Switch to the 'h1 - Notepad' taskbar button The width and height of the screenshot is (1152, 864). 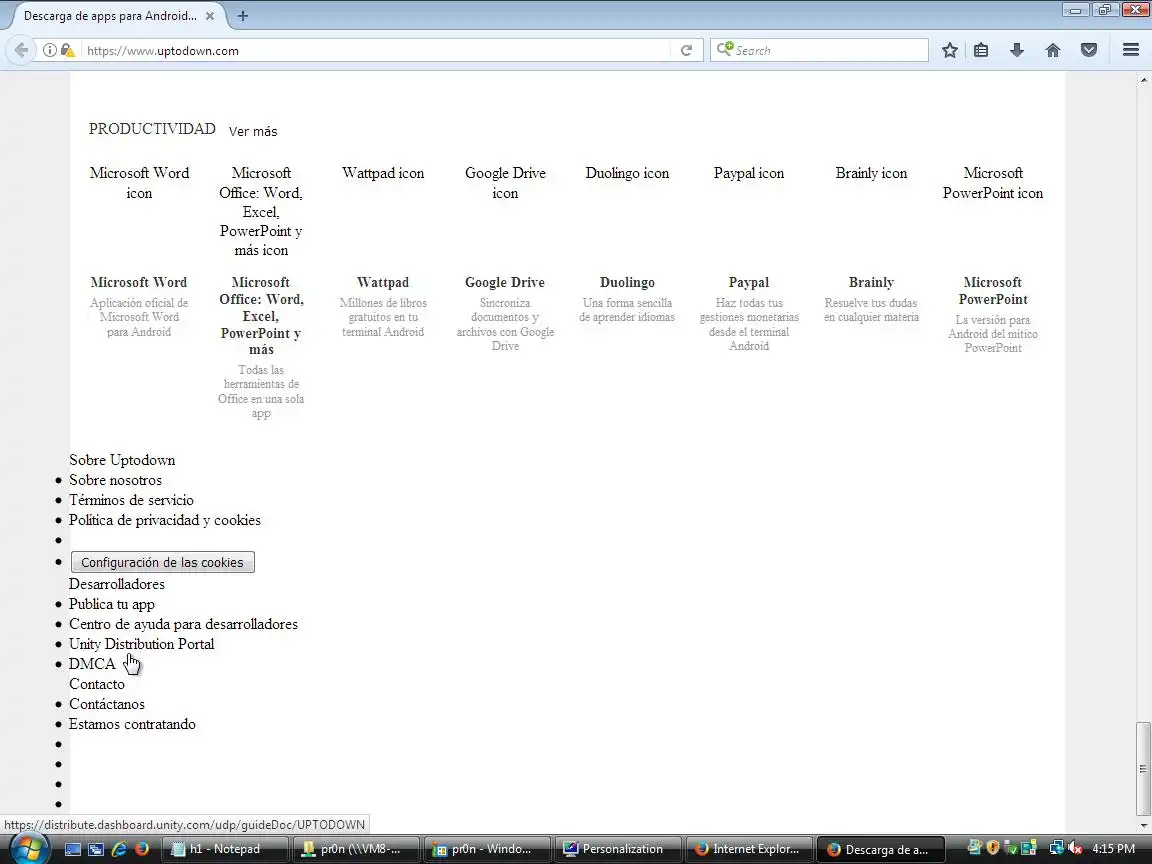tap(225, 849)
